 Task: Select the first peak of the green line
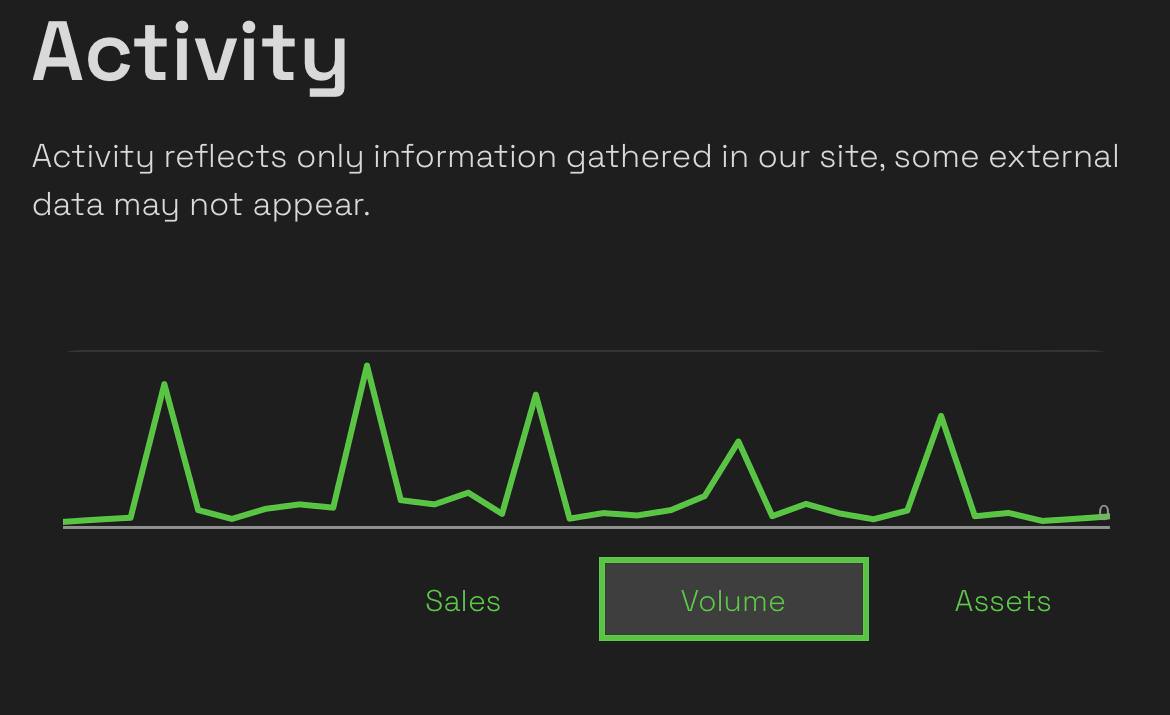coord(164,384)
